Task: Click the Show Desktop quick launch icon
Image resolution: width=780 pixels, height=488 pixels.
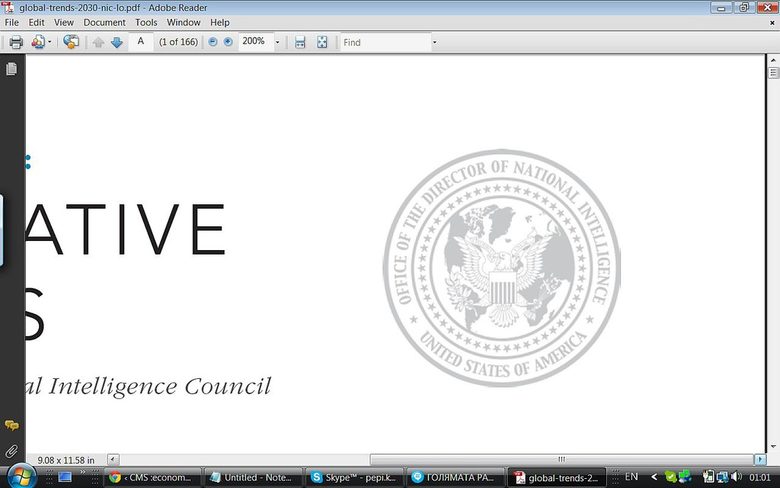Action: pyautogui.click(x=65, y=477)
